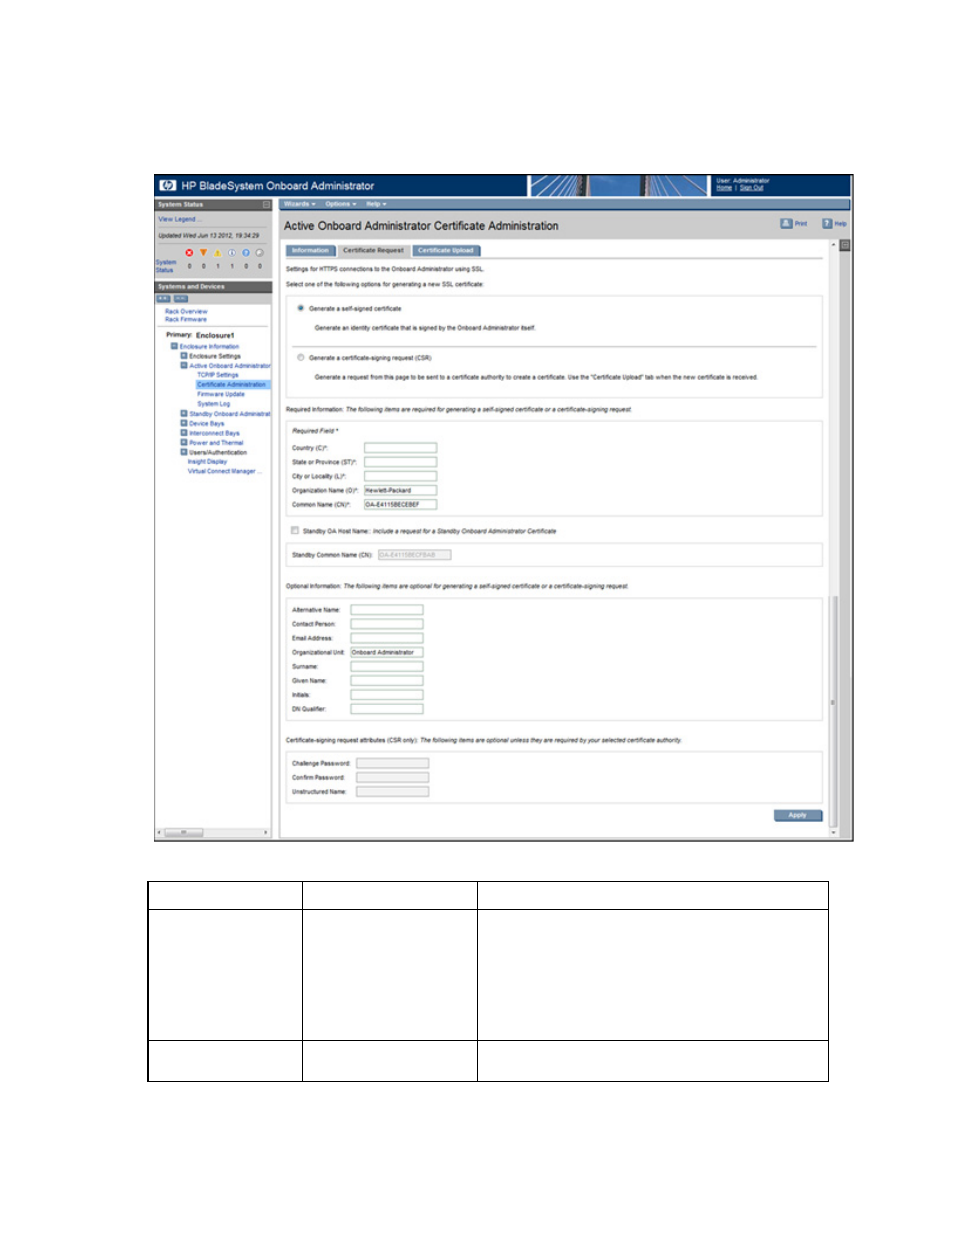Switch to the Certificate Upload tab

click(446, 251)
